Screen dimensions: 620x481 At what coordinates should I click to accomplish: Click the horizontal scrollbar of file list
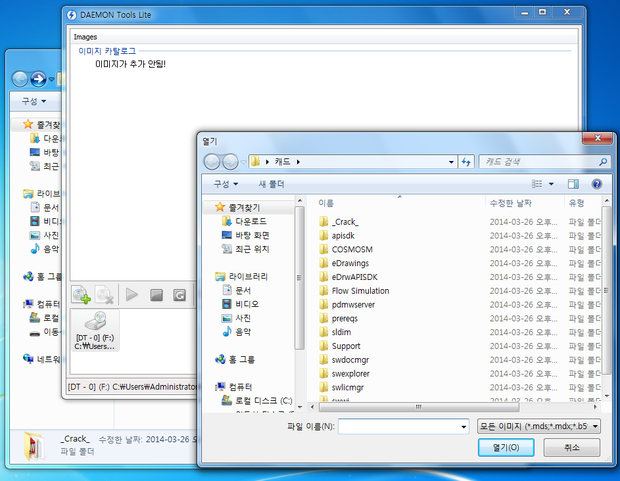[418, 407]
